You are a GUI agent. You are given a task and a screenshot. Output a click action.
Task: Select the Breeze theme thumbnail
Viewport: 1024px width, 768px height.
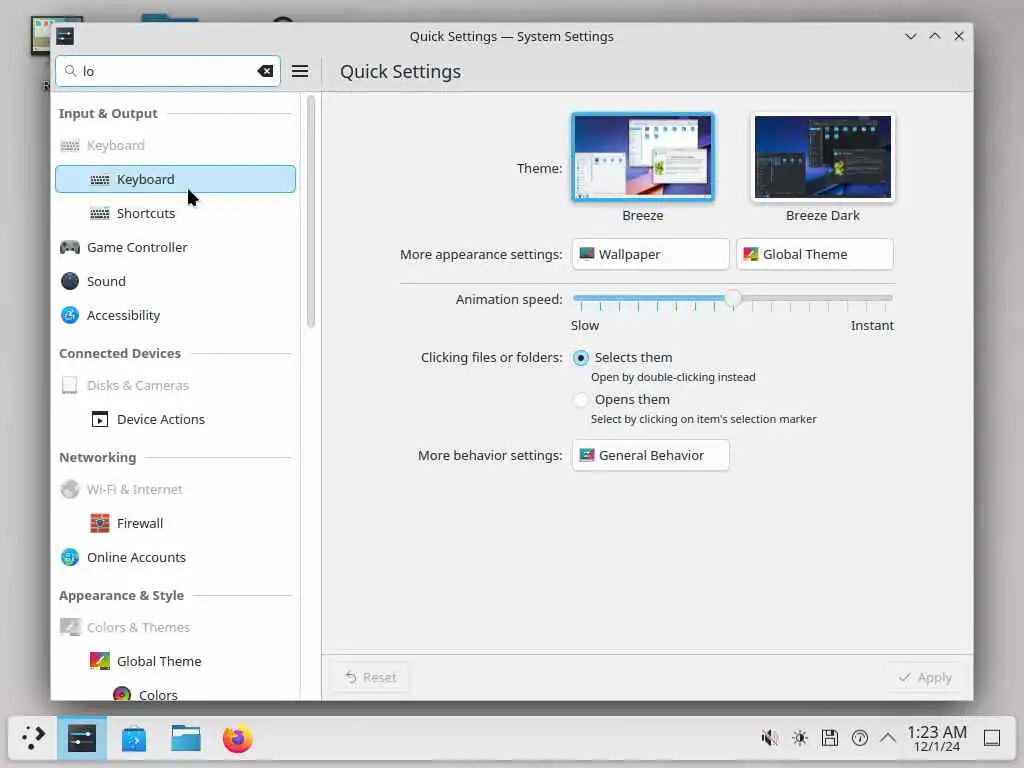[x=643, y=157]
